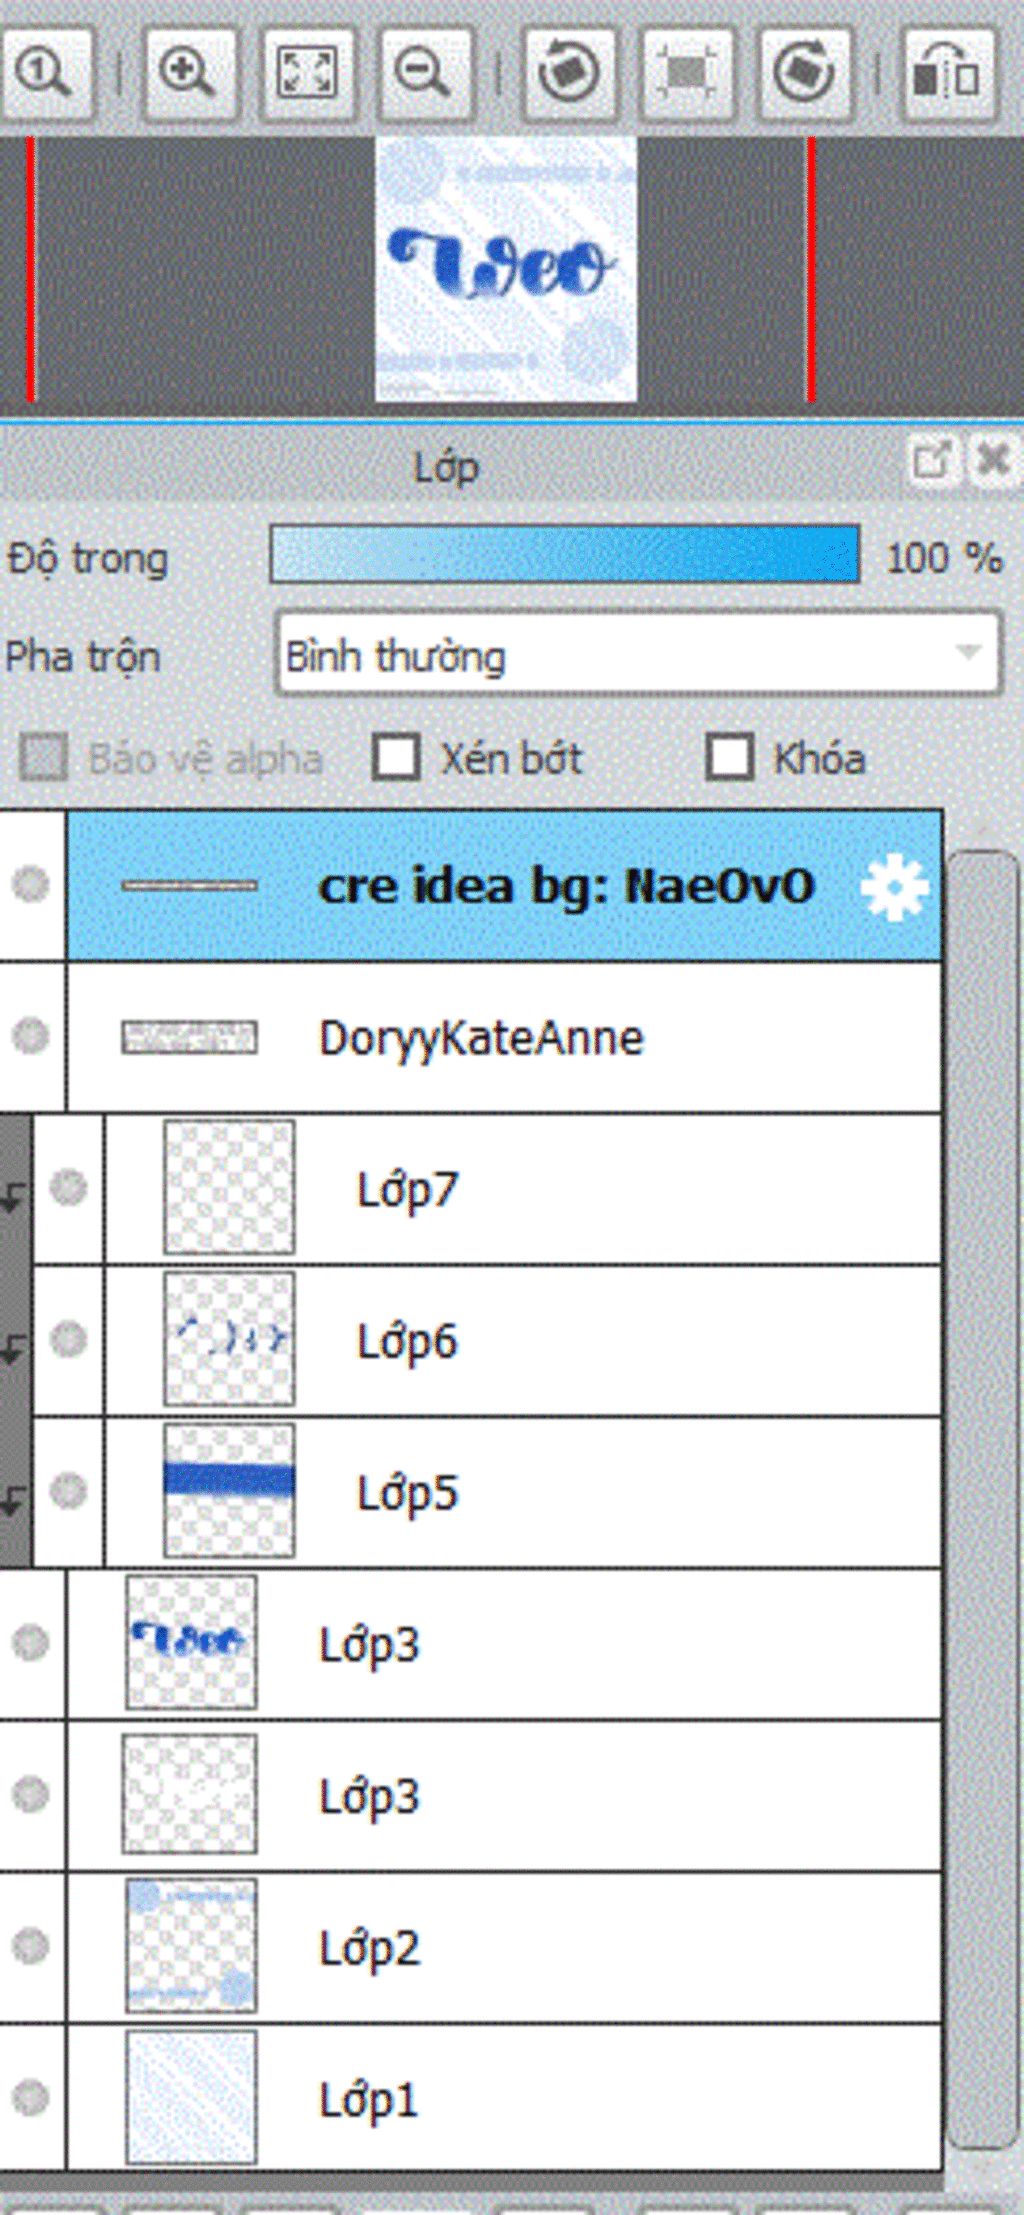Select the Lớp6 layer
The image size is (1024, 2215).
600,1340
